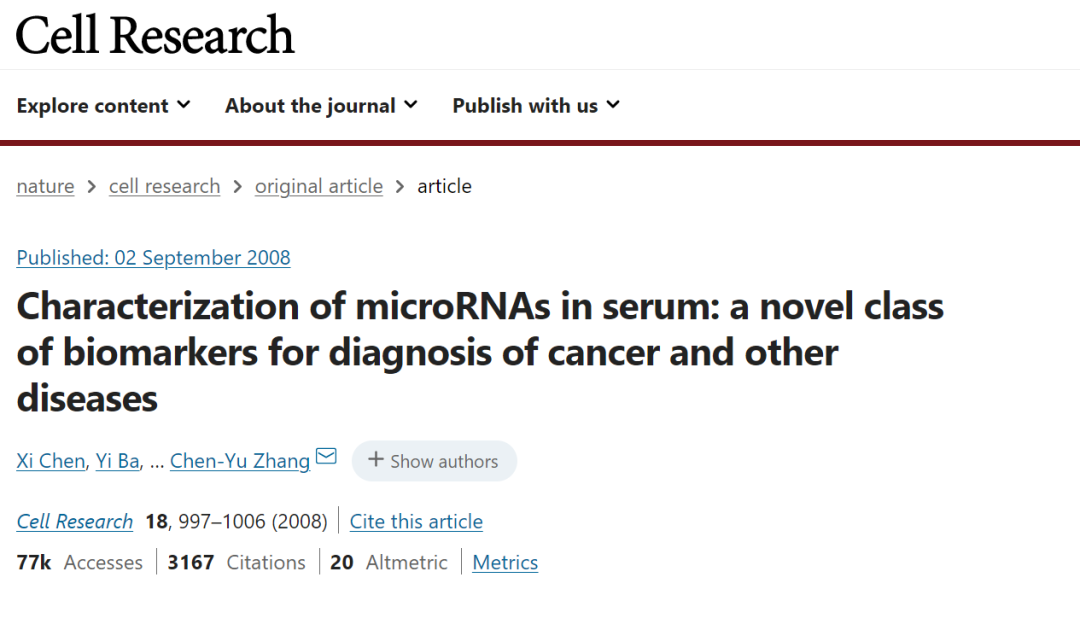Image resolution: width=1080 pixels, height=624 pixels.
Task: Go to the nature breadcrumb link
Action: [x=45, y=186]
